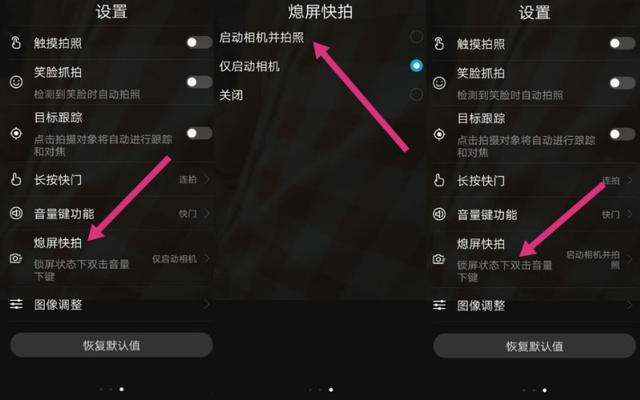The width and height of the screenshot is (640, 400).
Task: Select the 启动相机并拍照 radio option
Action: tap(416, 37)
